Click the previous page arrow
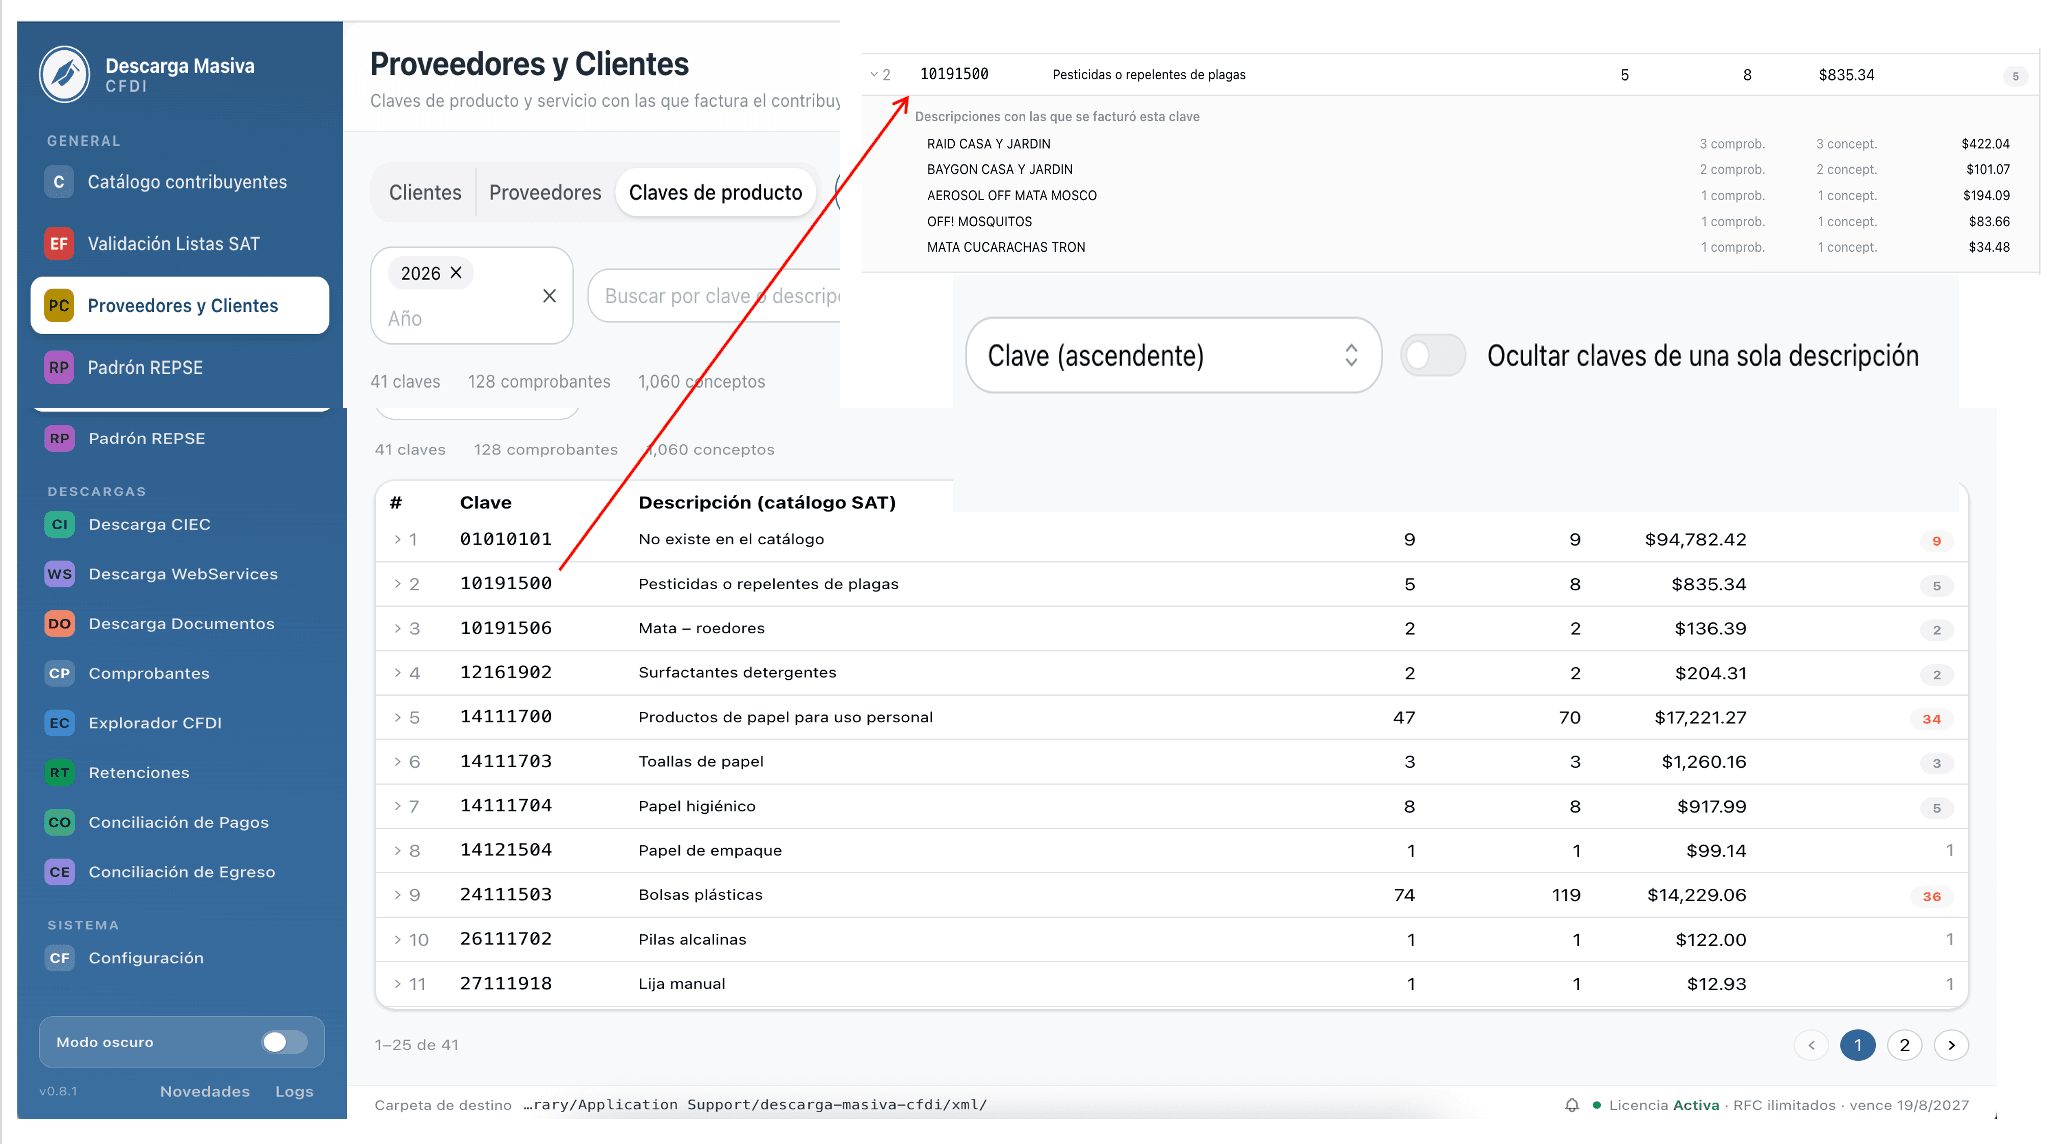 [x=1811, y=1045]
